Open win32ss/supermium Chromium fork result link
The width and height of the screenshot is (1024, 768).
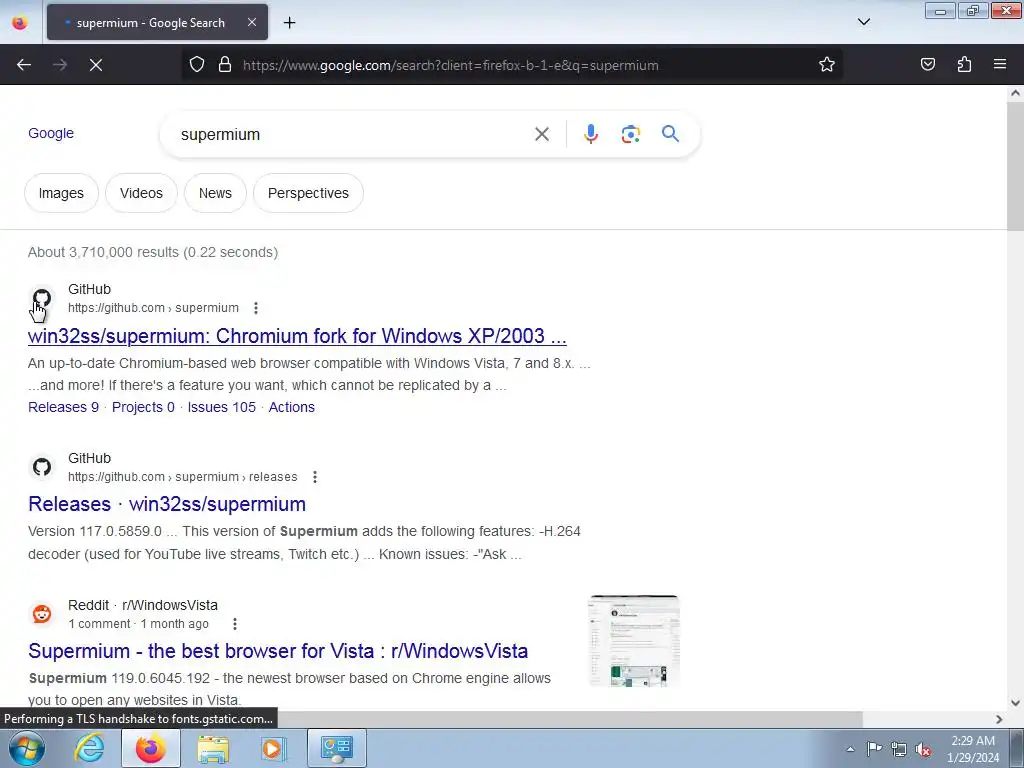(x=297, y=336)
